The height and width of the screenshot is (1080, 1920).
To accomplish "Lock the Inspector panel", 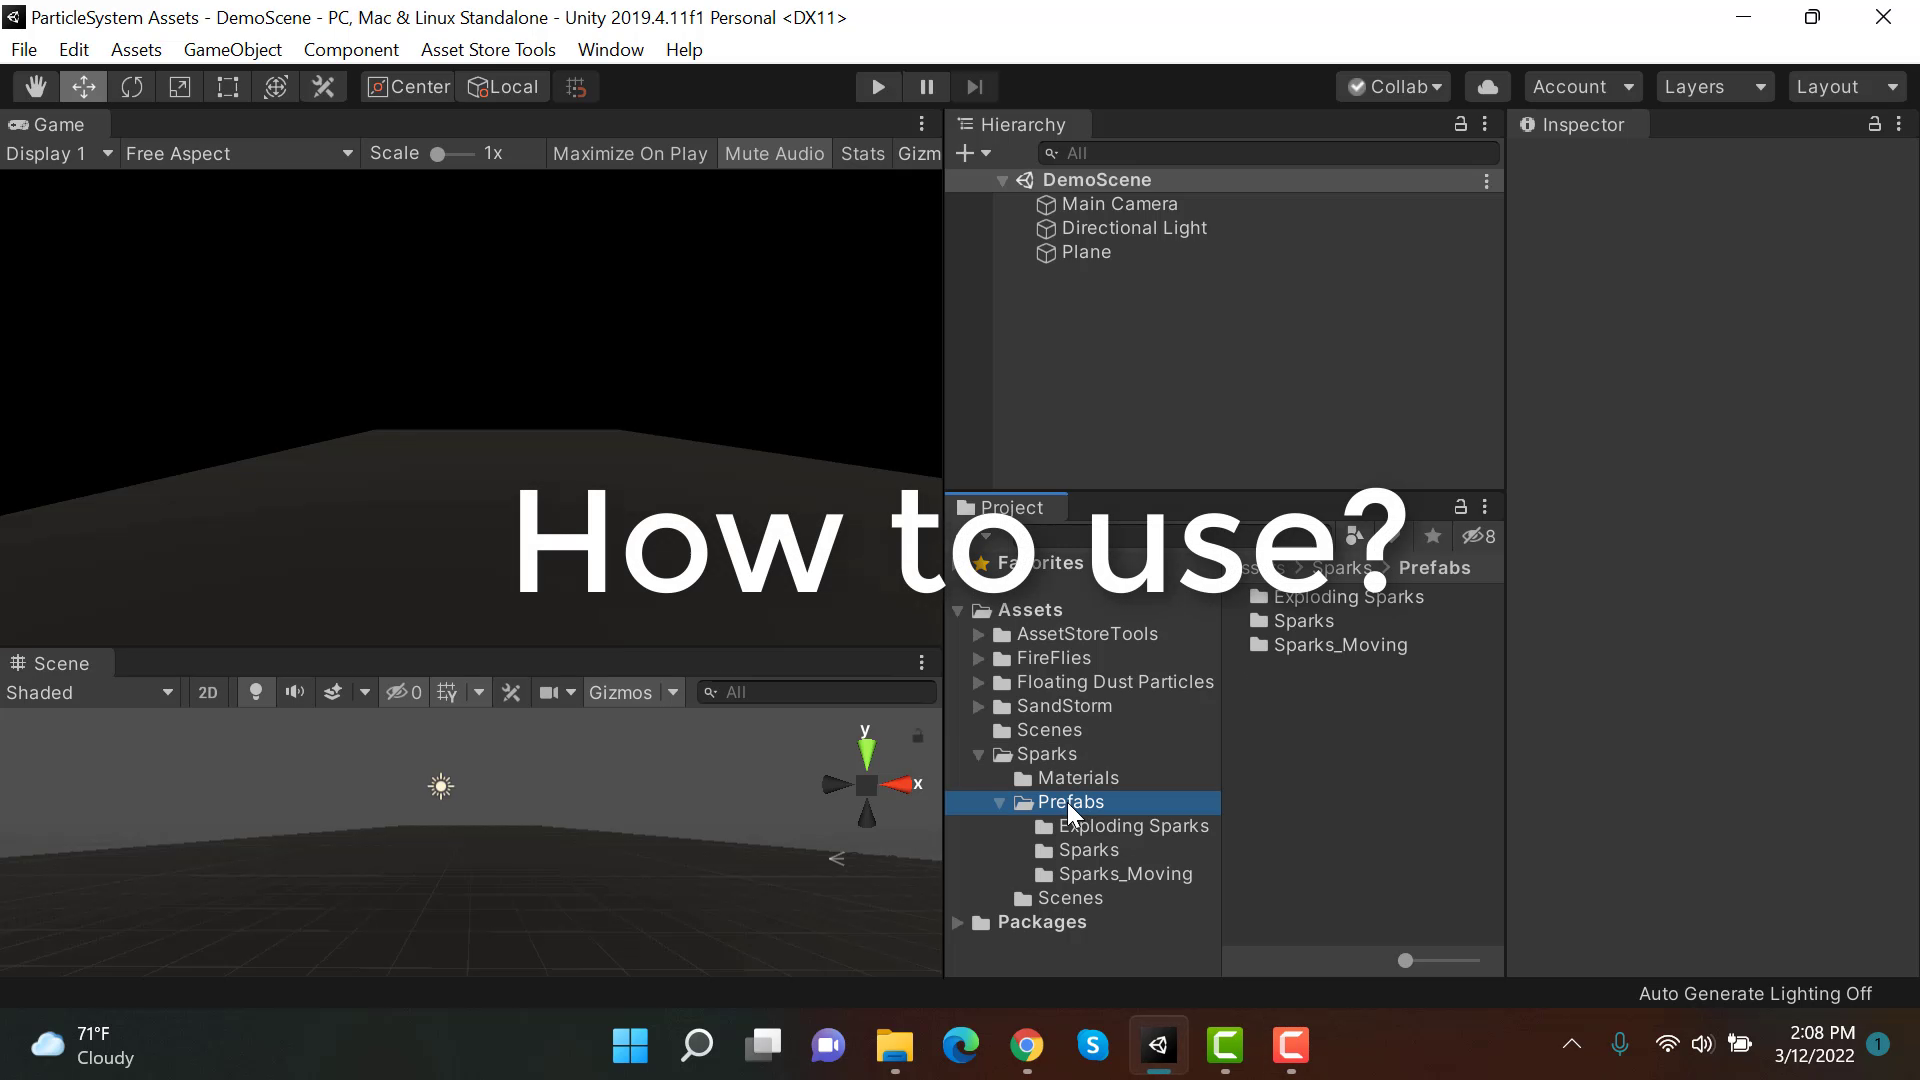I will 1875,124.
